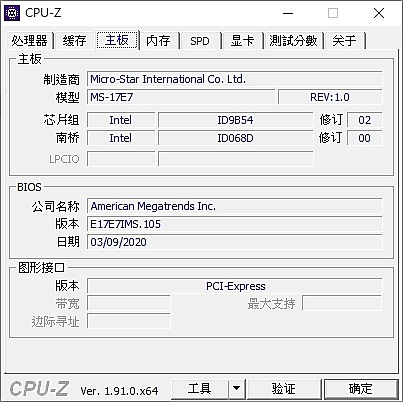Select chipset ID9B54 value
The image size is (403, 402).
coord(235,120)
